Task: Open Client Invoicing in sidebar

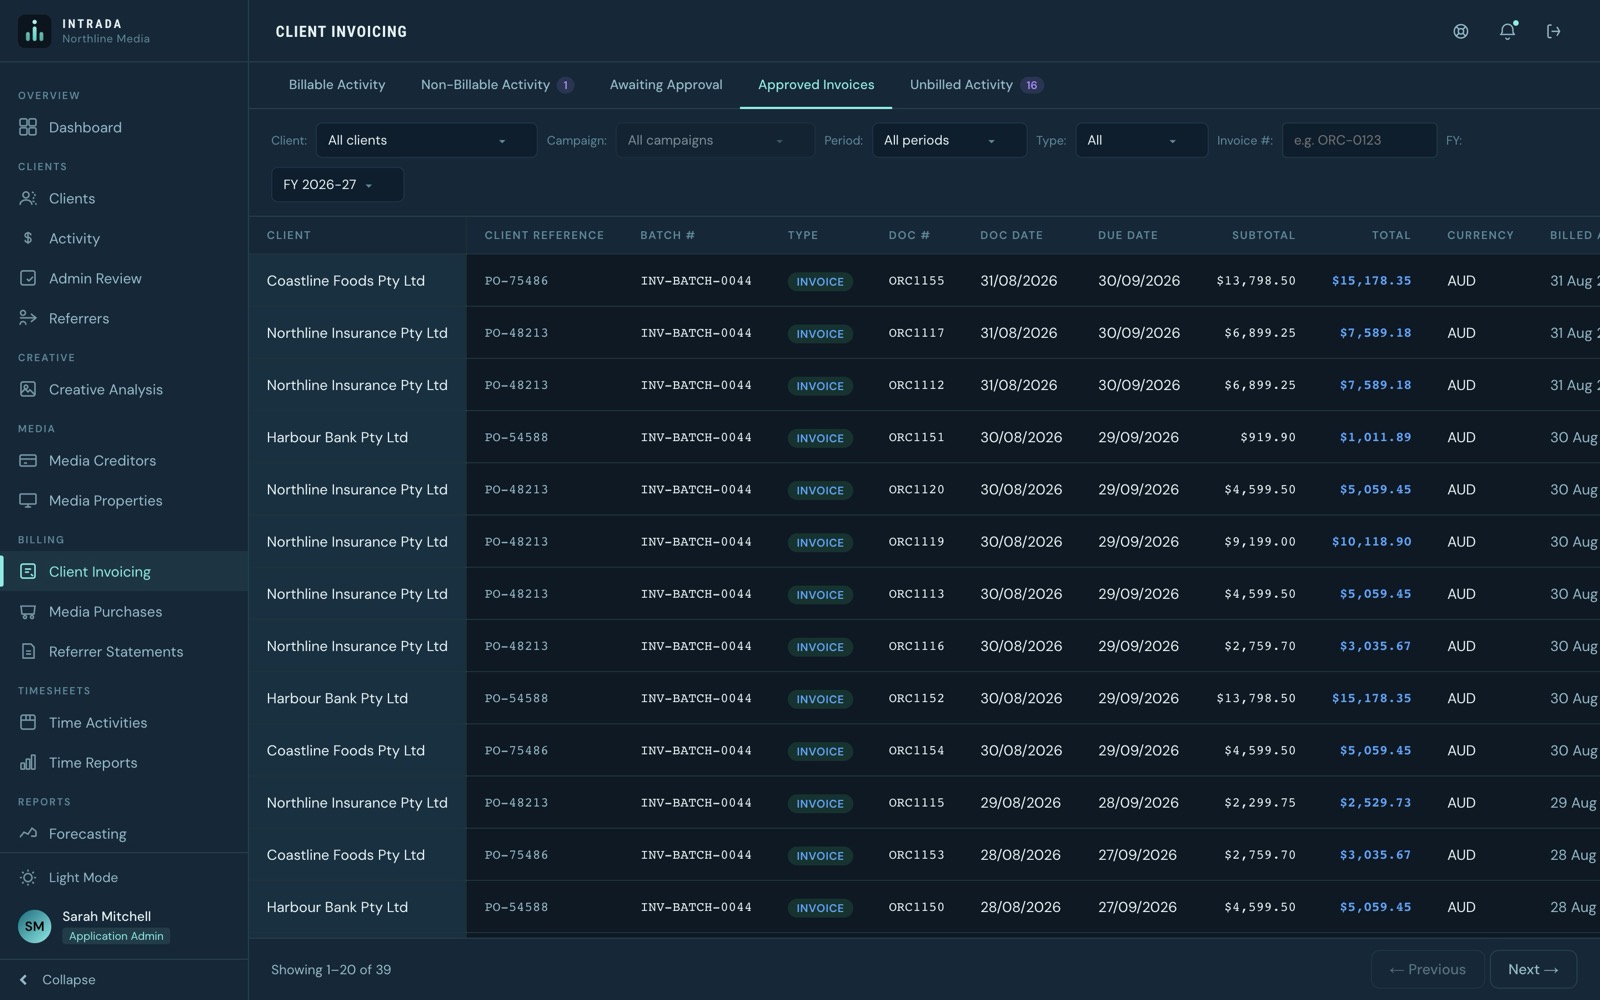Action: 124,571
